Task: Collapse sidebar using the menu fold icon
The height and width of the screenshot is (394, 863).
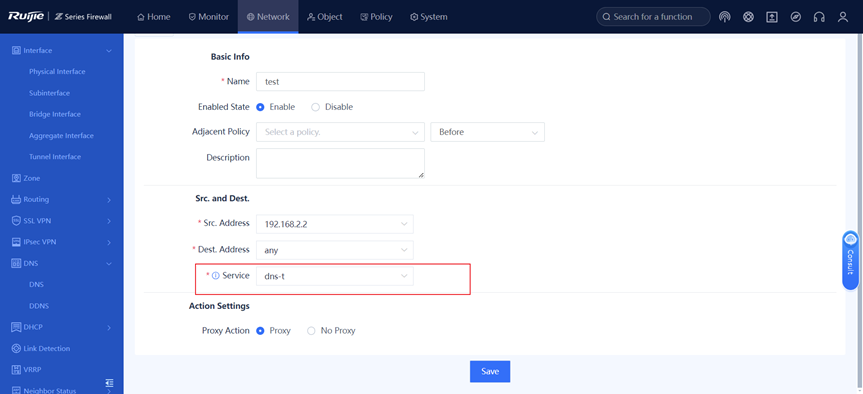Action: 110,382
